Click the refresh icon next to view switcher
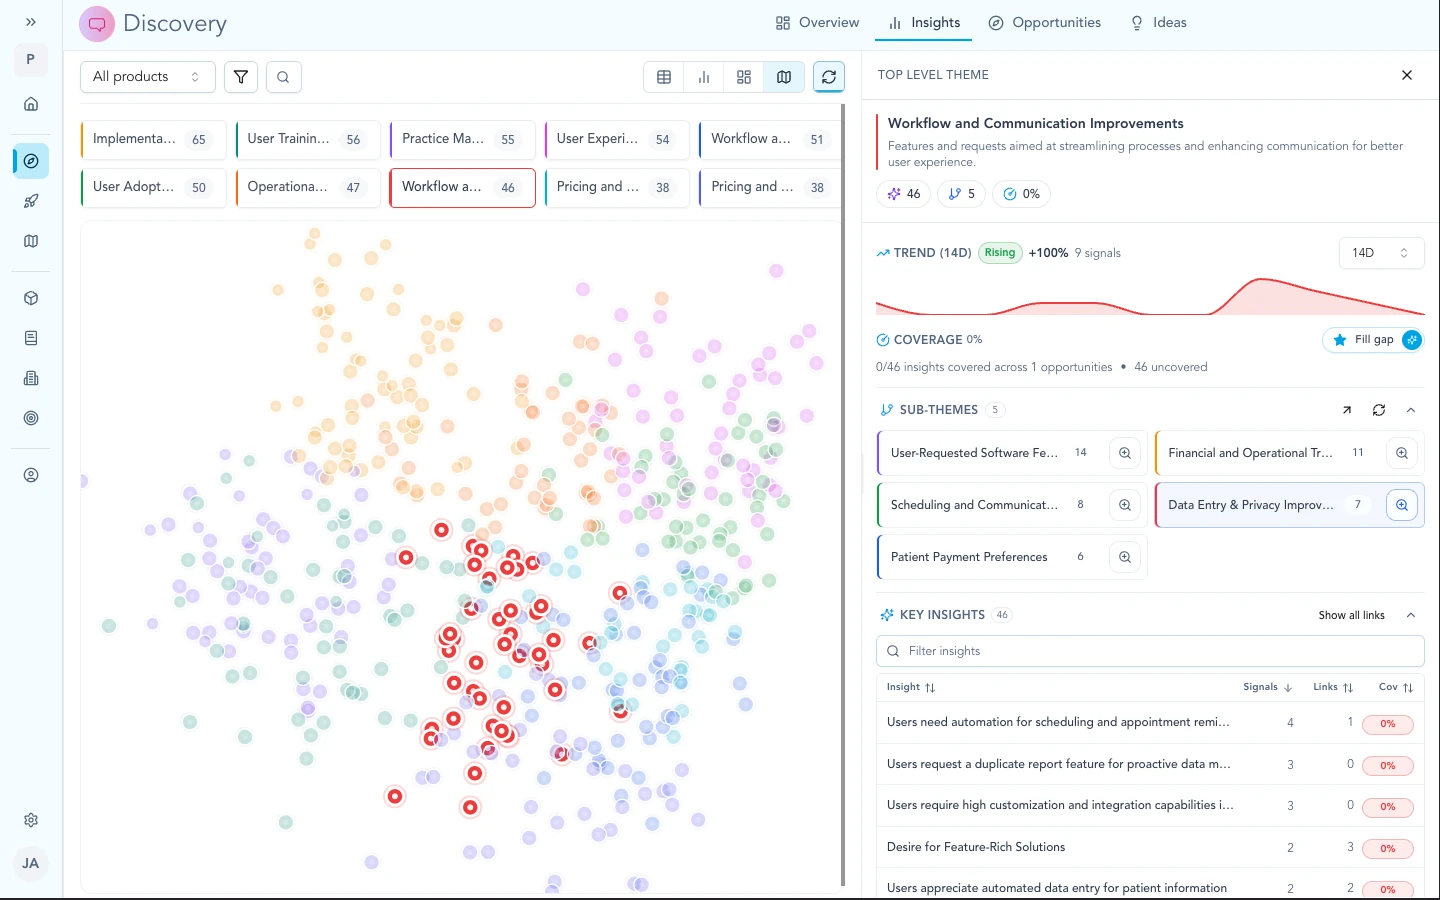 tap(829, 77)
